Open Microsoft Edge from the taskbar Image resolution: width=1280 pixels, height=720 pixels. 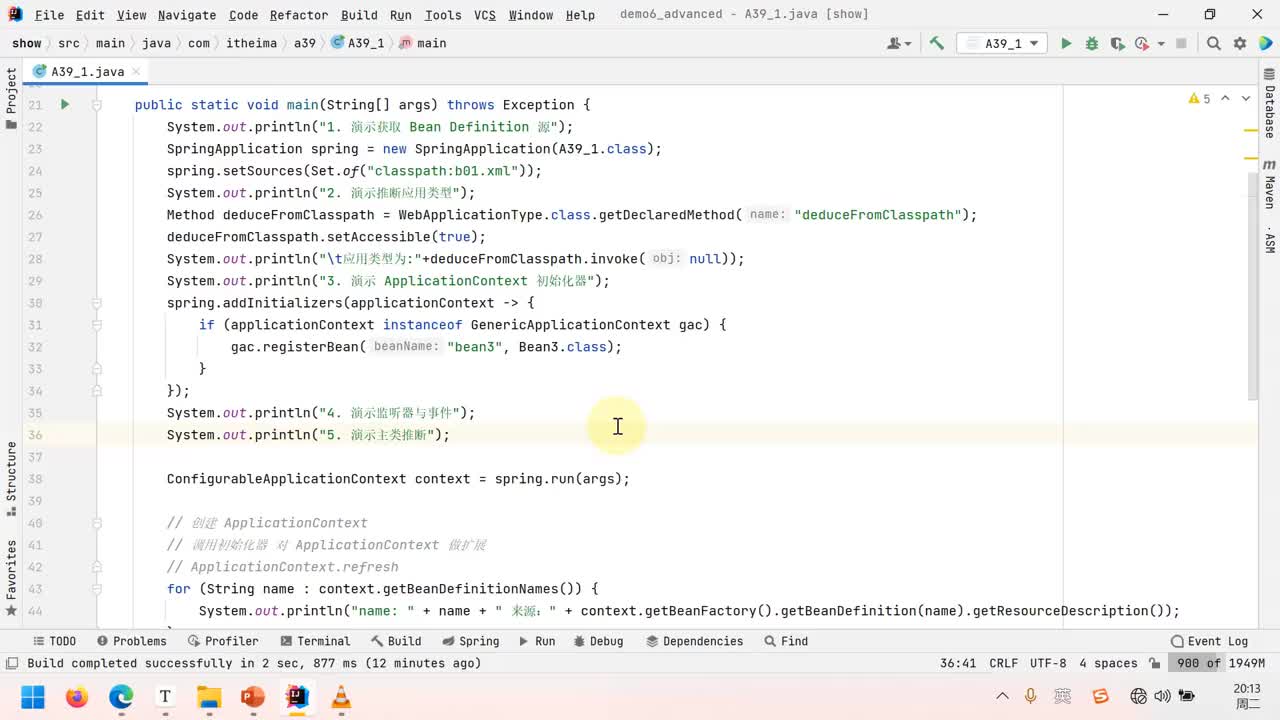pyautogui.click(x=121, y=697)
